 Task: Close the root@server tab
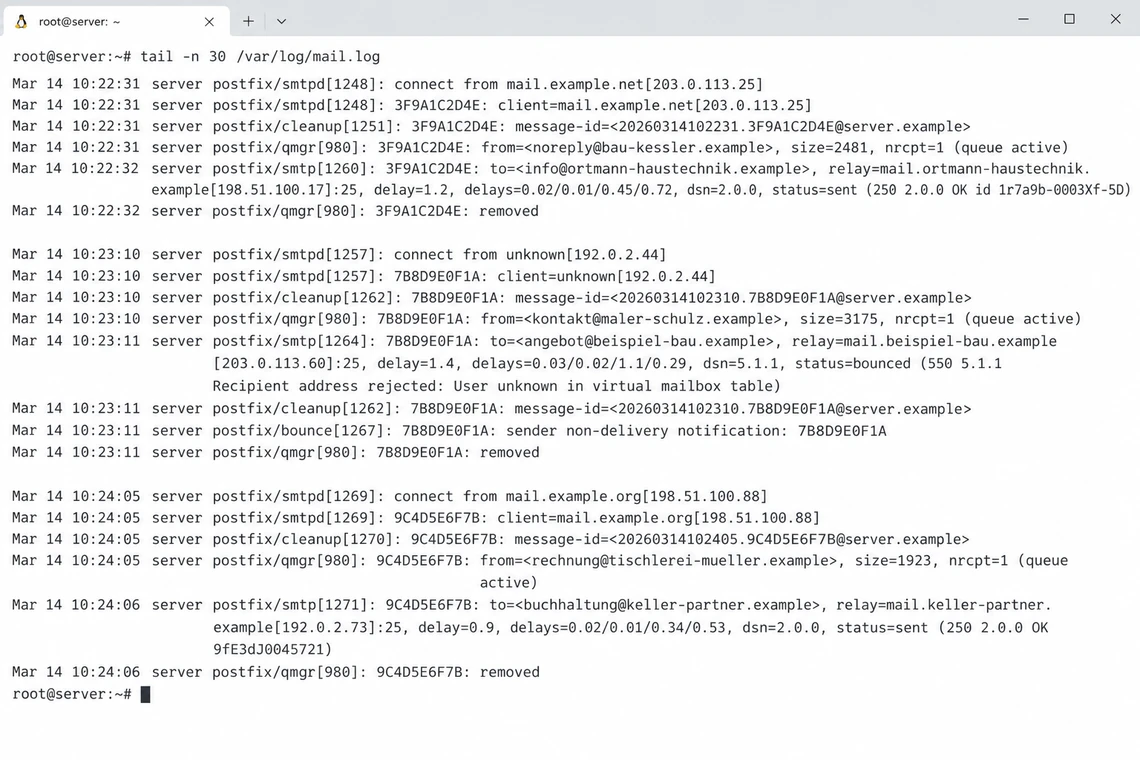(209, 22)
